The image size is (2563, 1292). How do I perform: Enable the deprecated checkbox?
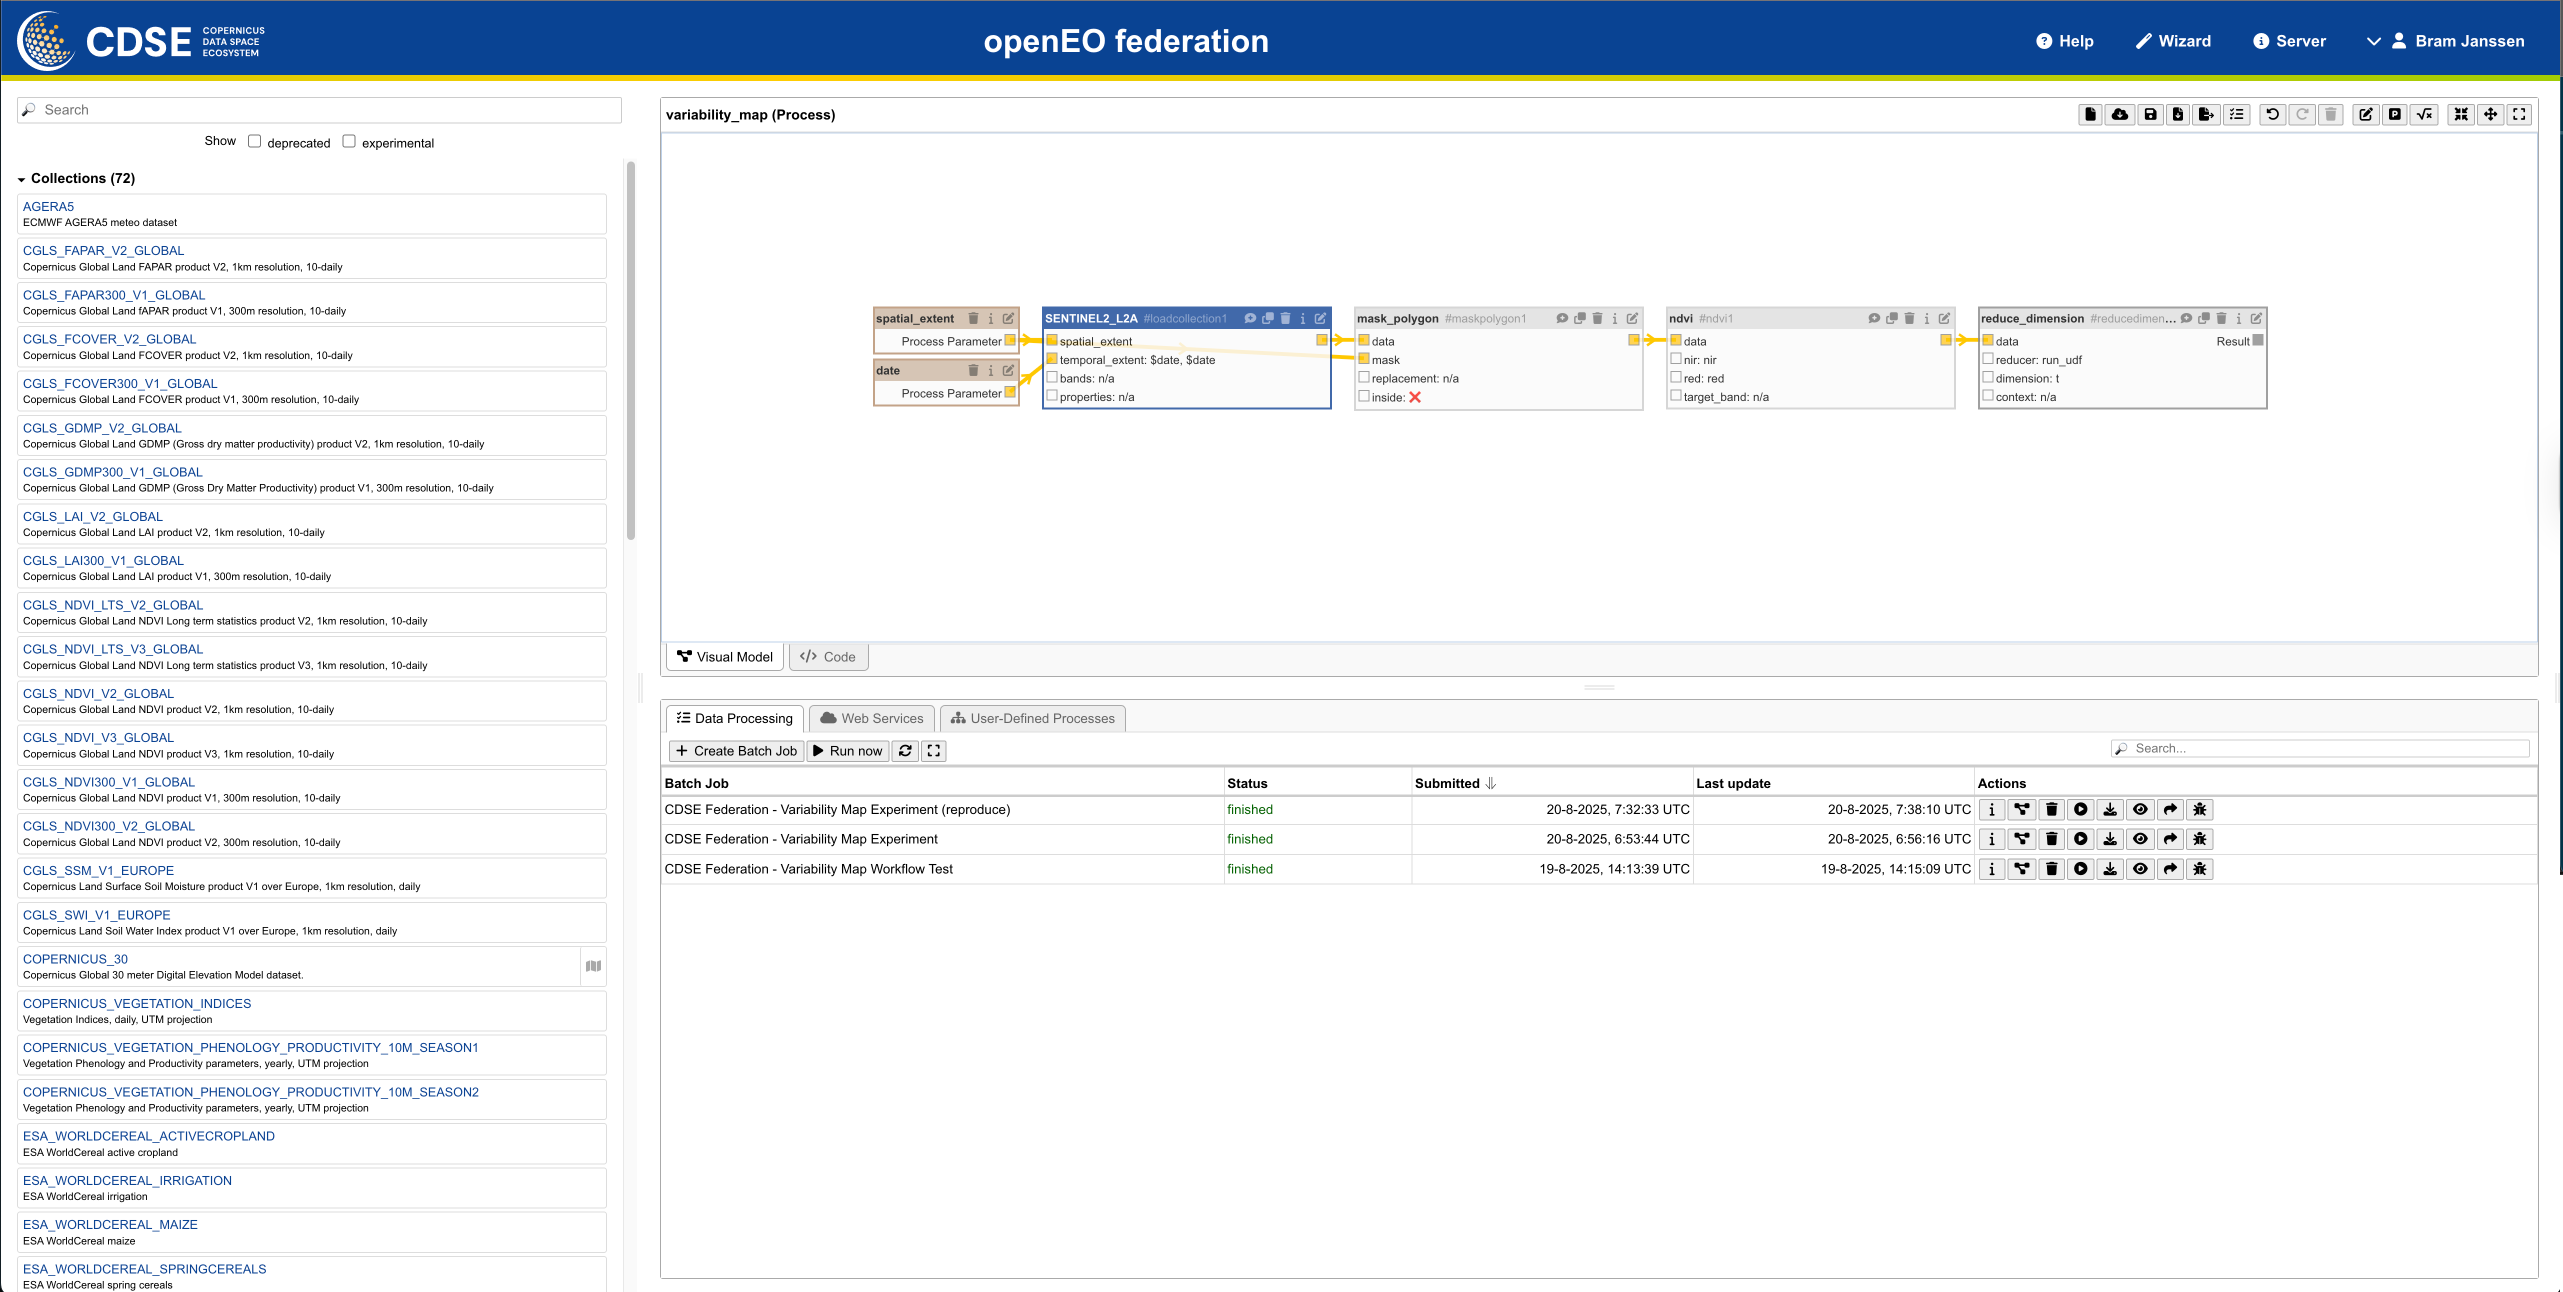[x=255, y=141]
